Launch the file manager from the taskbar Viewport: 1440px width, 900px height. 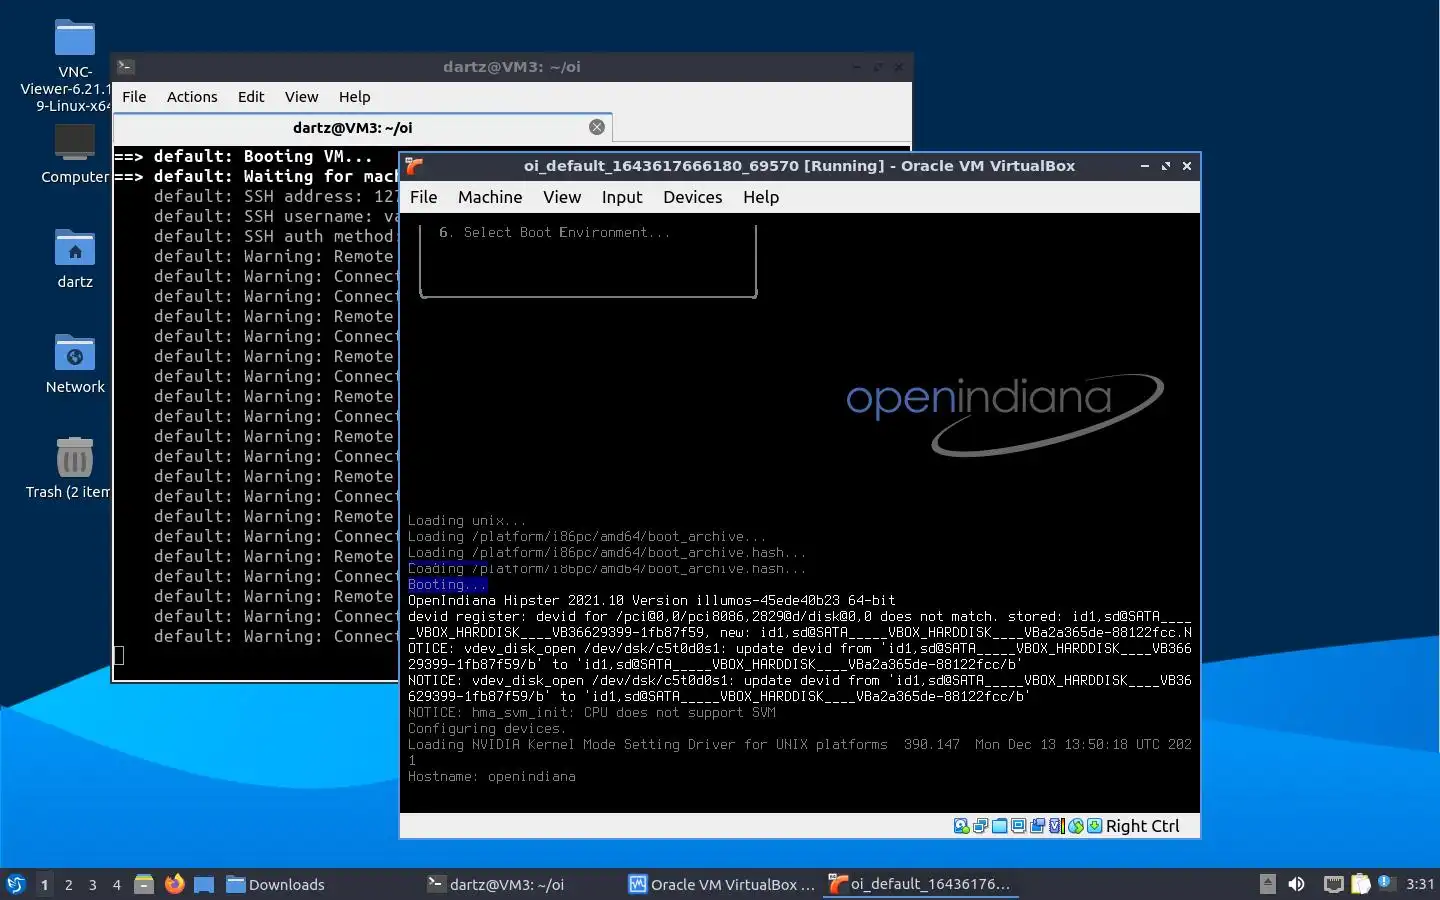click(144, 884)
